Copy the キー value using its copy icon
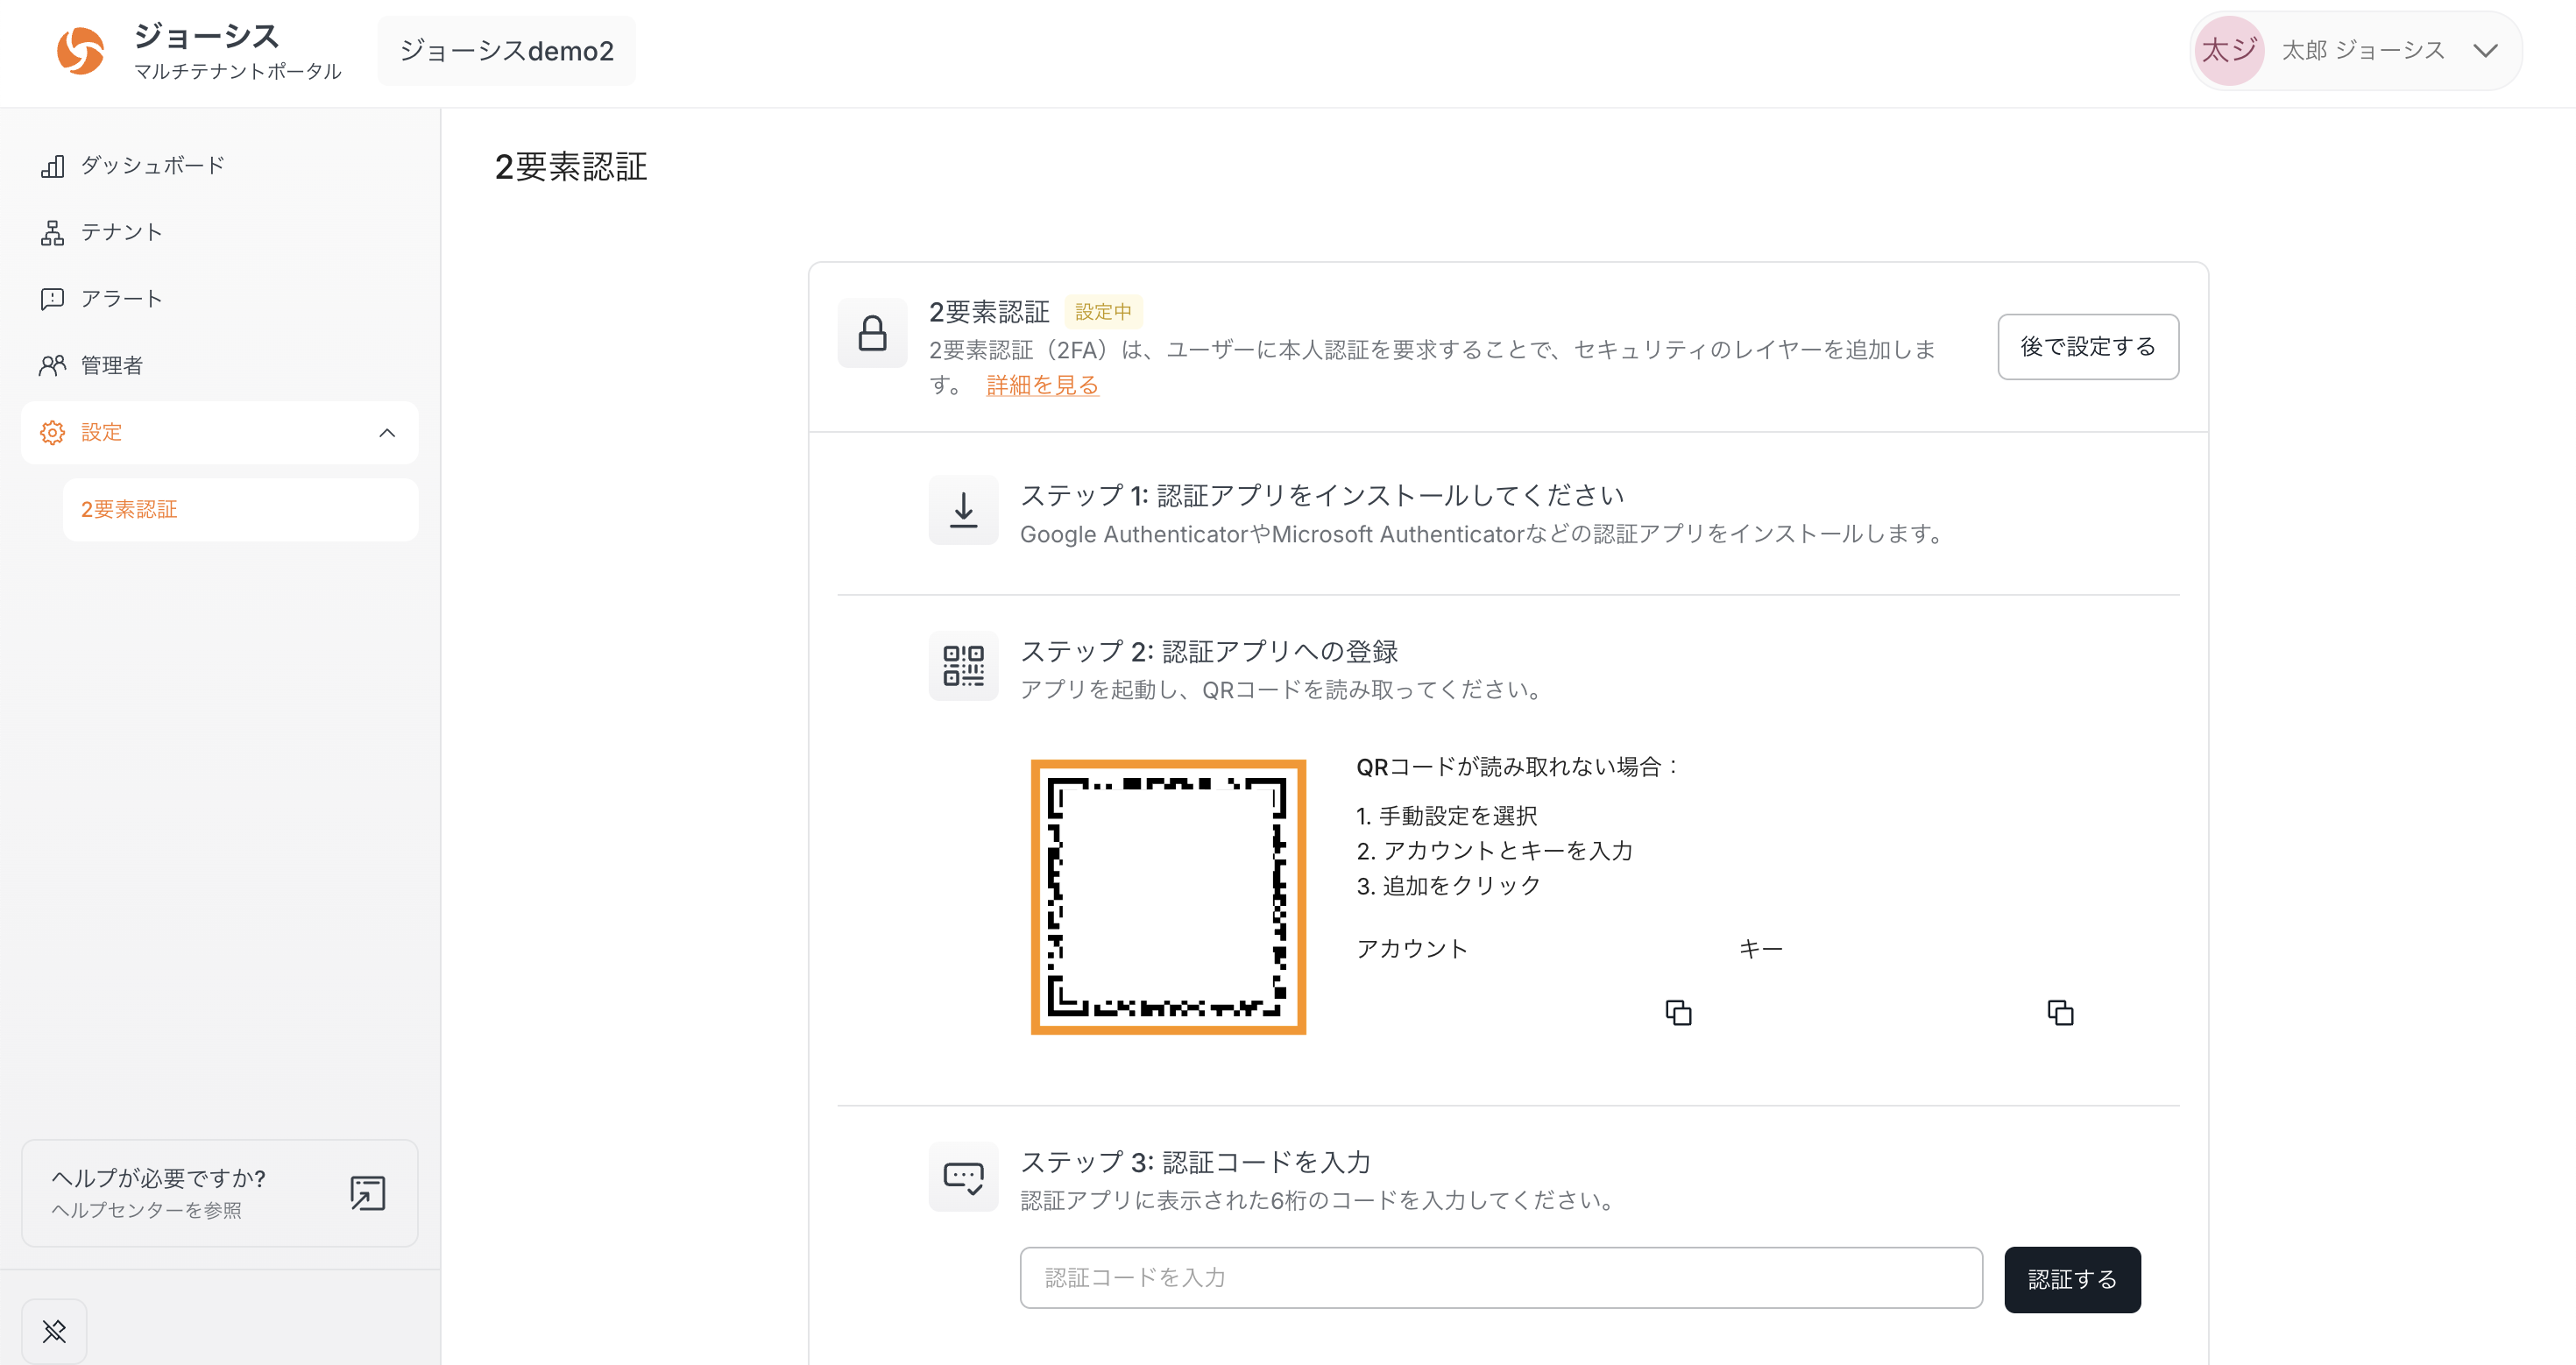The image size is (2576, 1365). tap(2061, 1013)
